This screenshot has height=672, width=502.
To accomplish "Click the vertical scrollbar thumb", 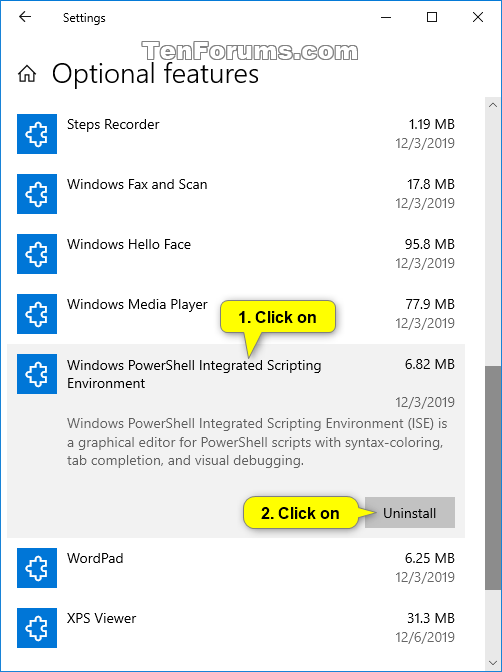I will click(x=493, y=477).
